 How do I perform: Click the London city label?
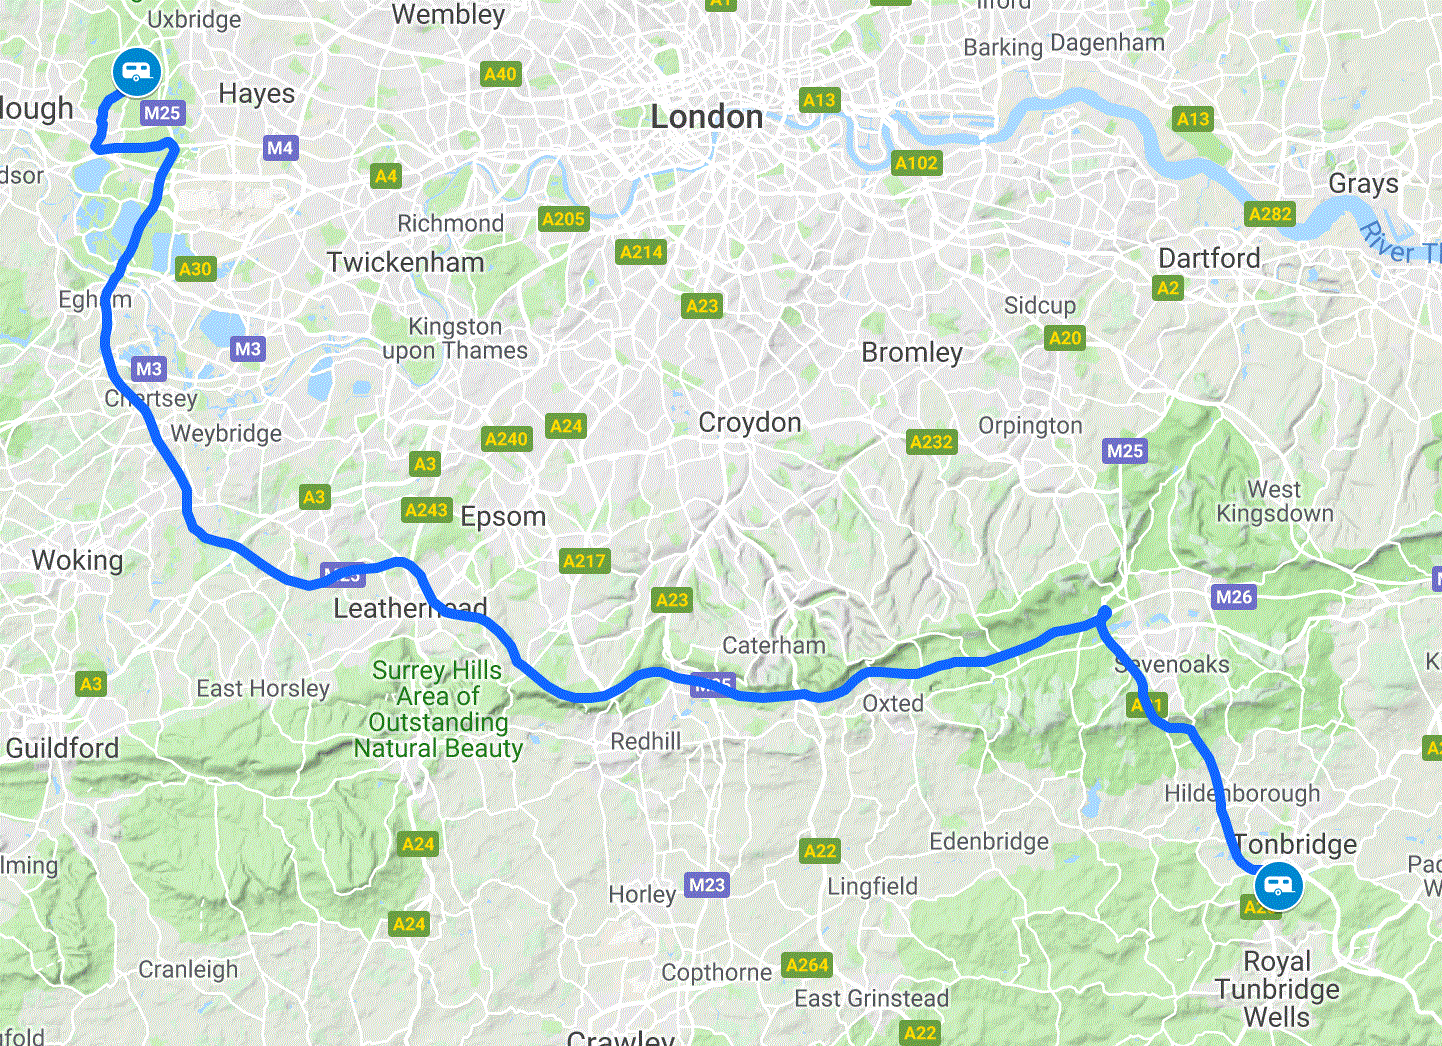tap(707, 117)
